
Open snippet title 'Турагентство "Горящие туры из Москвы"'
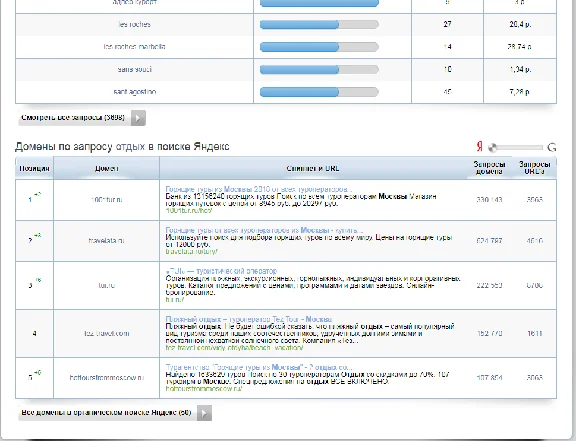(x=259, y=367)
